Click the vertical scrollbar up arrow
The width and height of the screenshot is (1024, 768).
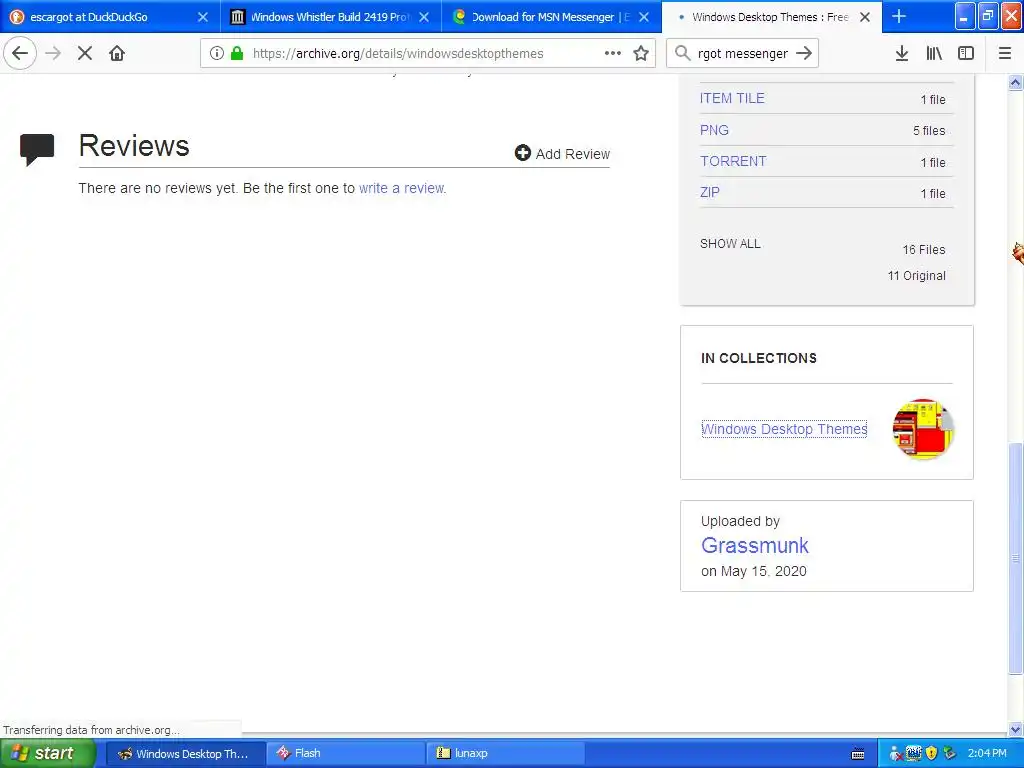[1015, 82]
